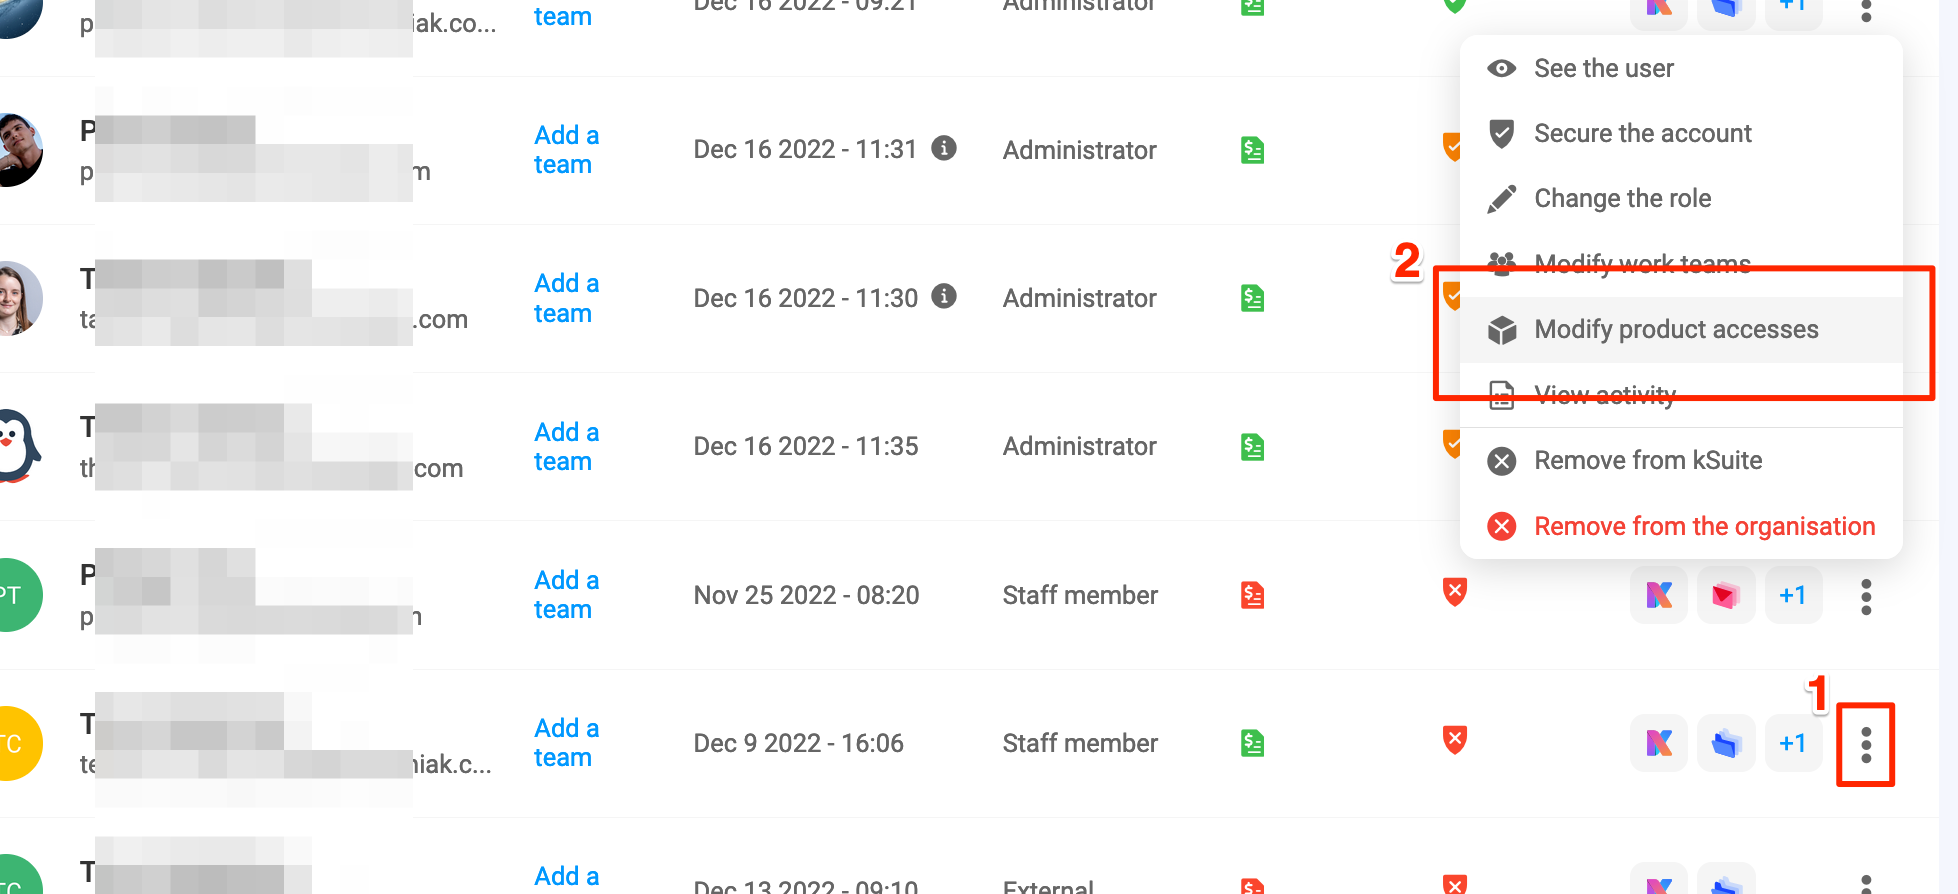Click 'Add a team' link for Dec 16 11:35 user

(566, 447)
